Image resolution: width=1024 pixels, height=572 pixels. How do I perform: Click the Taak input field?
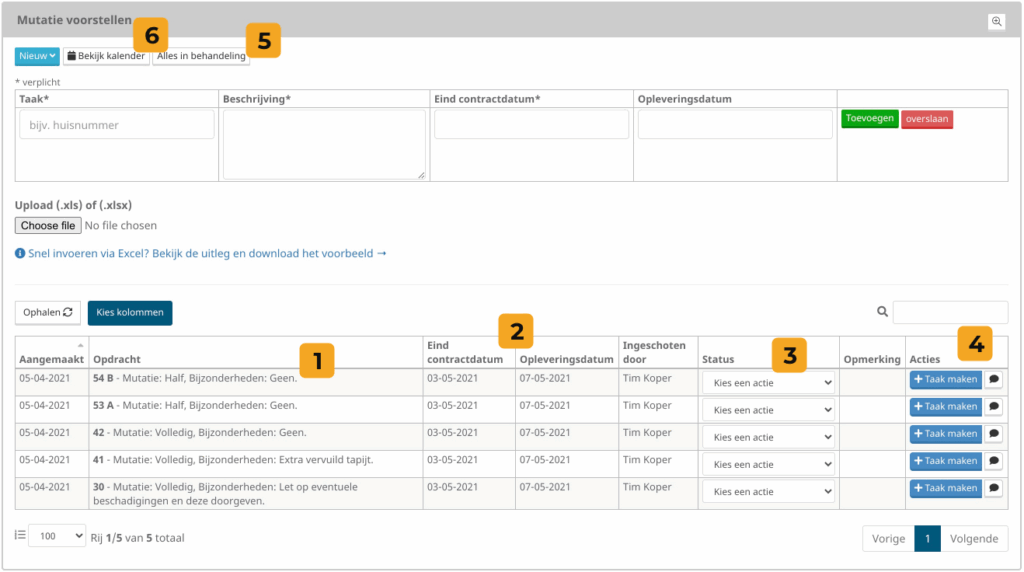click(x=117, y=125)
